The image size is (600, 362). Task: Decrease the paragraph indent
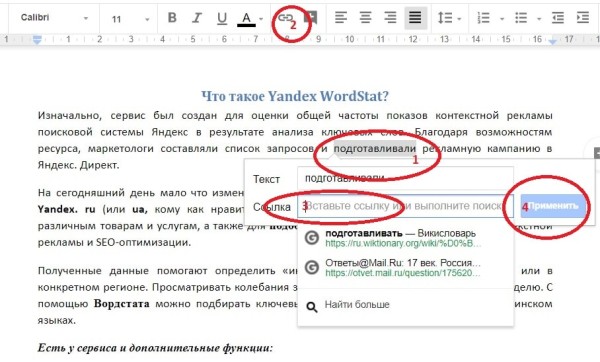click(x=558, y=18)
